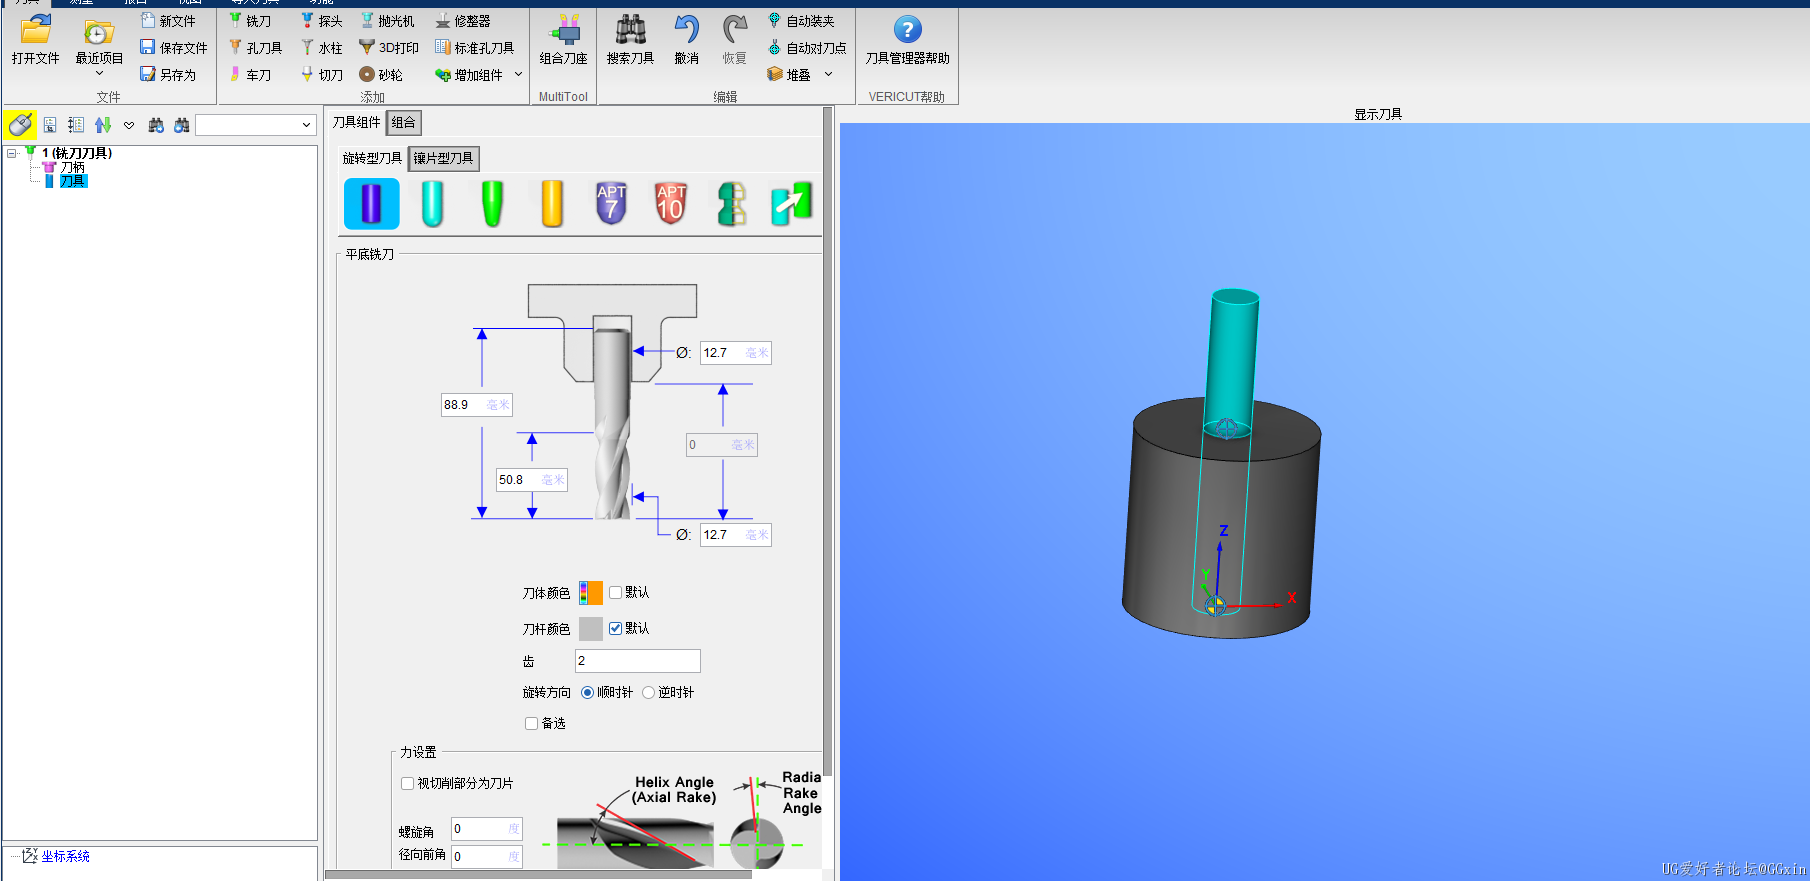Viewport: 1810px width, 881px height.
Task: Select the green reference arrow cutter icon
Action: click(x=792, y=204)
